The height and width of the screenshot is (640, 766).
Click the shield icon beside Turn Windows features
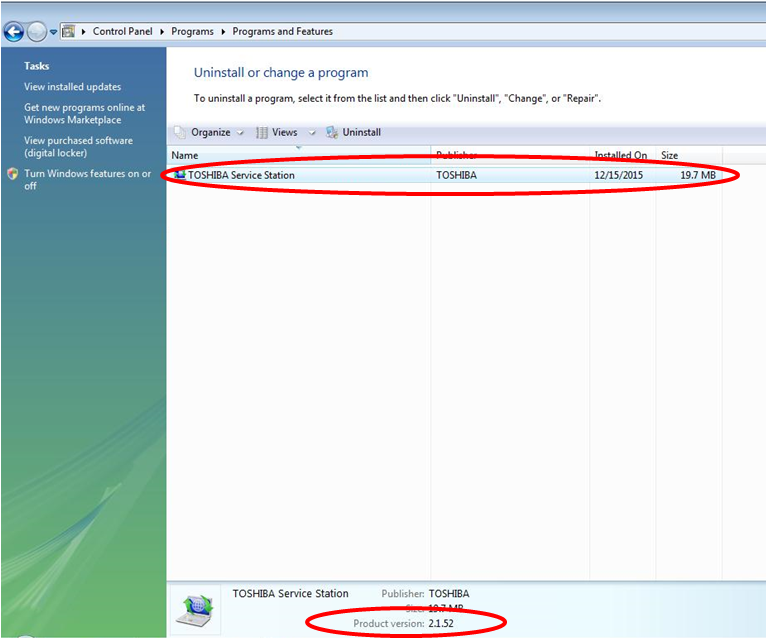12,174
